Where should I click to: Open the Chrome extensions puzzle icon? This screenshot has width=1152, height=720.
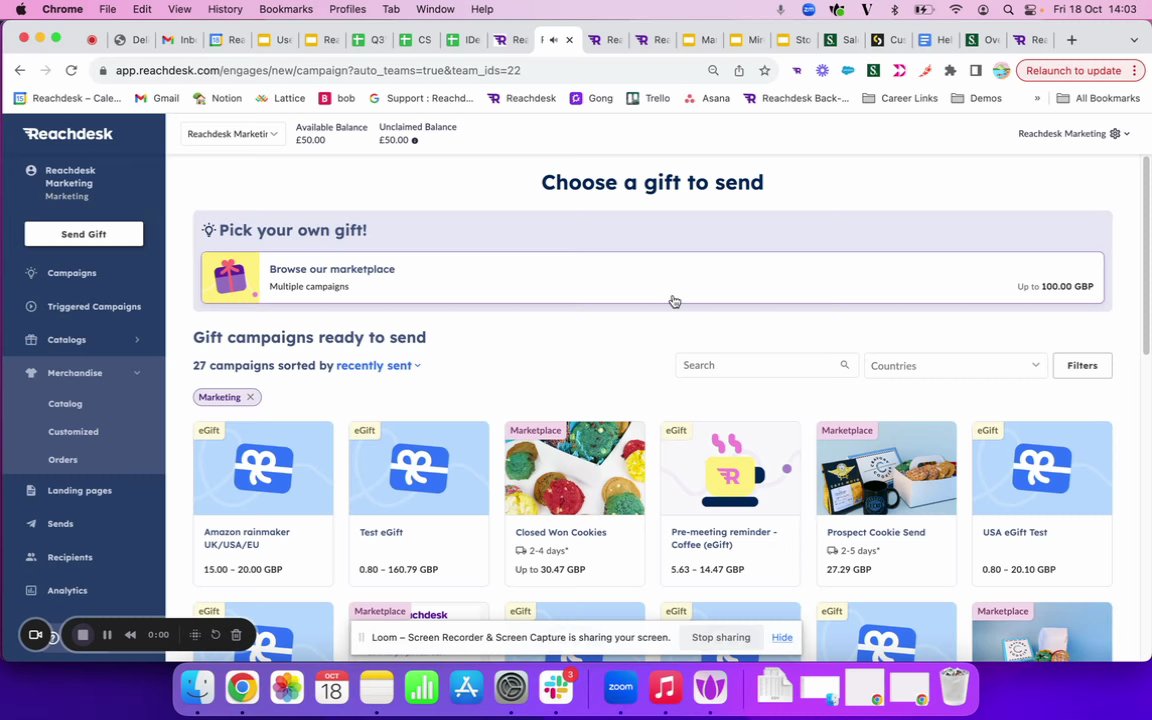(950, 71)
